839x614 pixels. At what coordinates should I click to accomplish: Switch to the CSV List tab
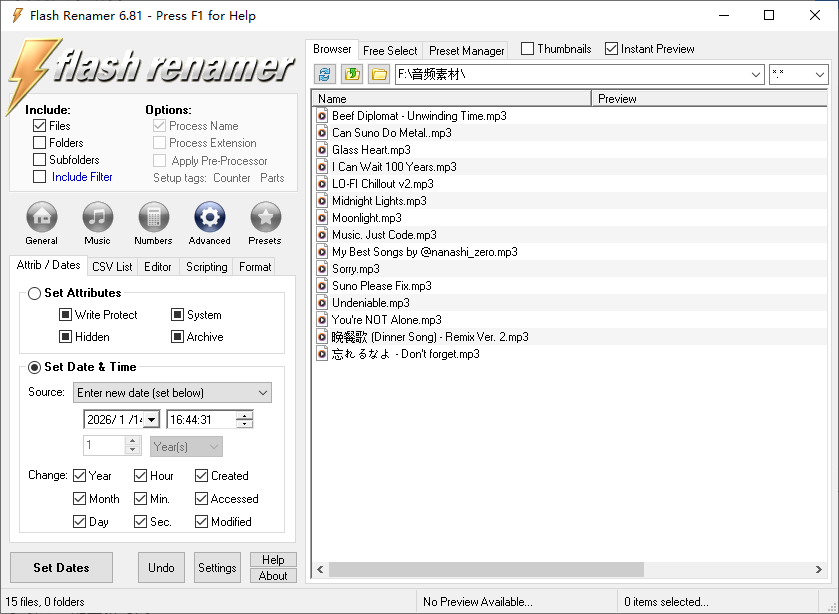pos(112,267)
